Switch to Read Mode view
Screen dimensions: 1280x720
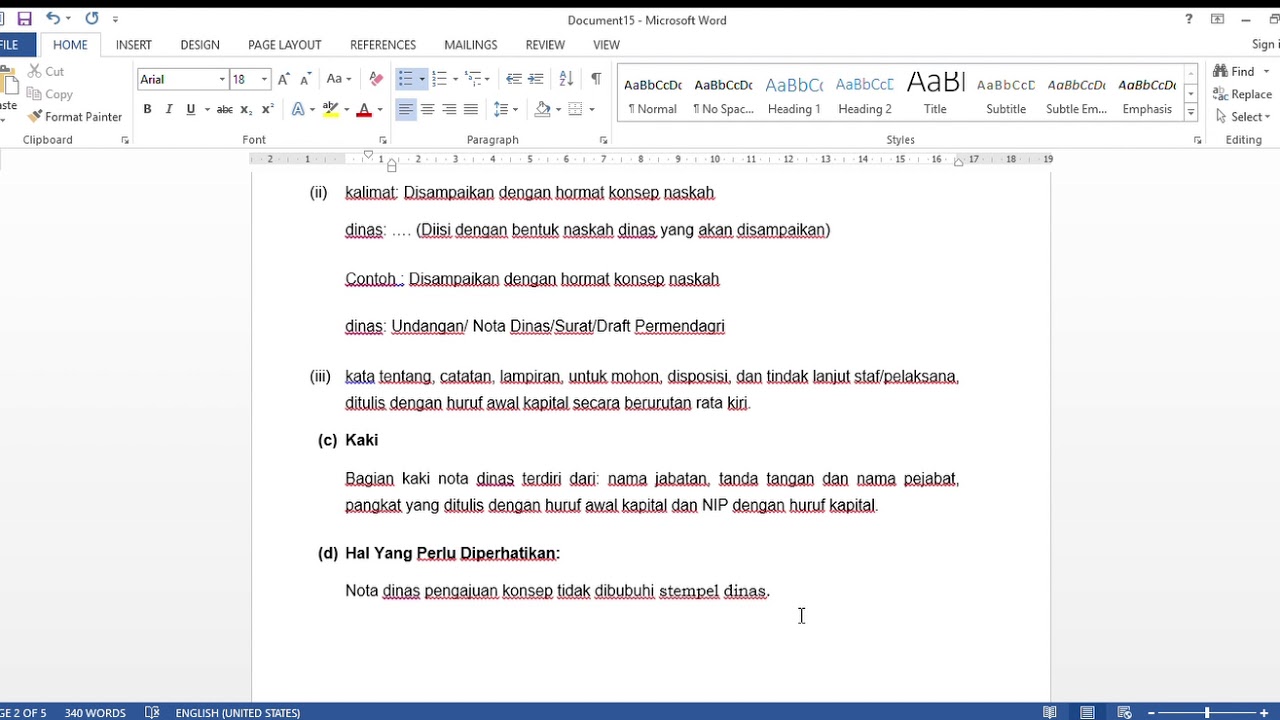[x=1050, y=713]
